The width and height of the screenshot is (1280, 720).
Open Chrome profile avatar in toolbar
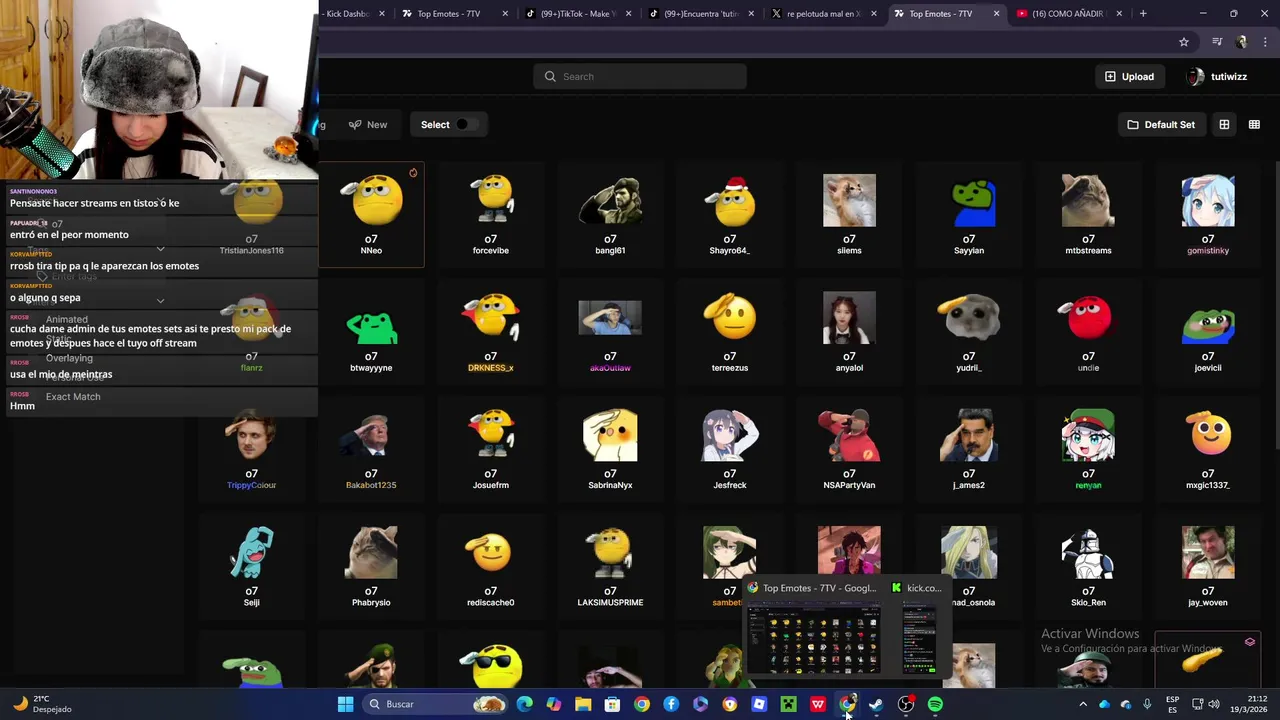[1242, 42]
